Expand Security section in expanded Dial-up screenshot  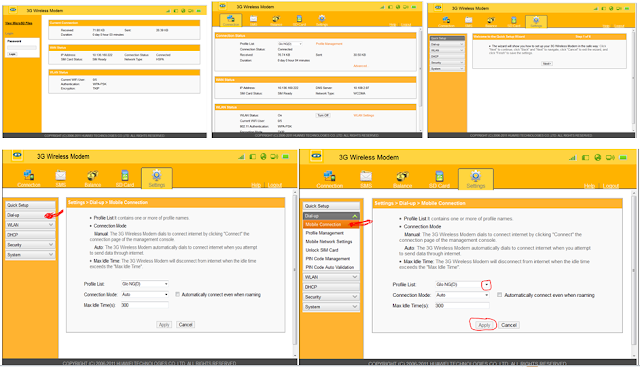tap(331, 297)
